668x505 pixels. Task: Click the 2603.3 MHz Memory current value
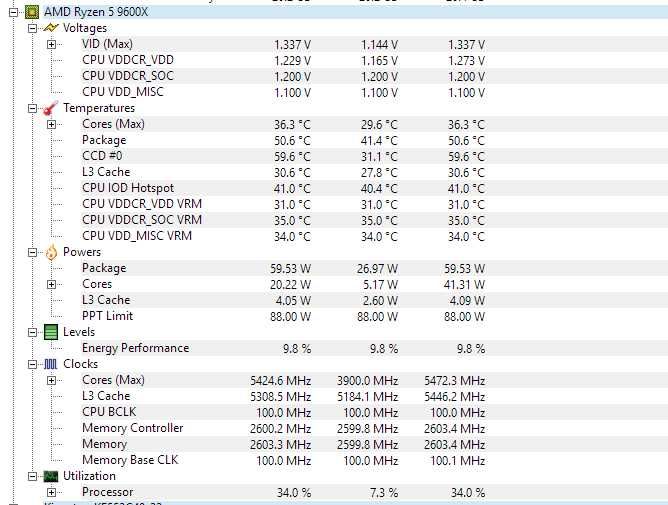pos(280,445)
